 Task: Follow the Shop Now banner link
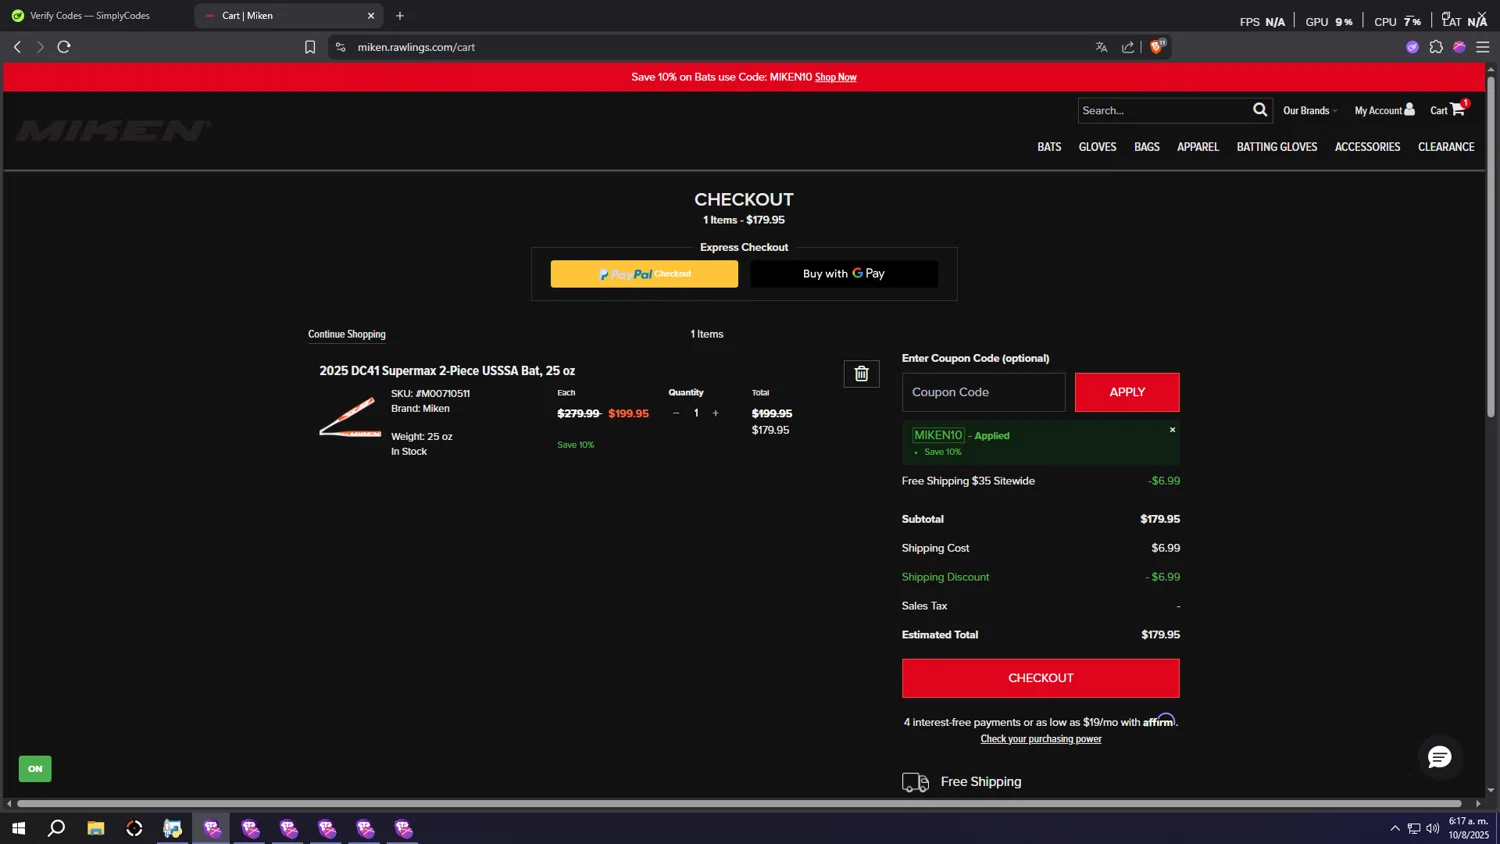(x=835, y=77)
